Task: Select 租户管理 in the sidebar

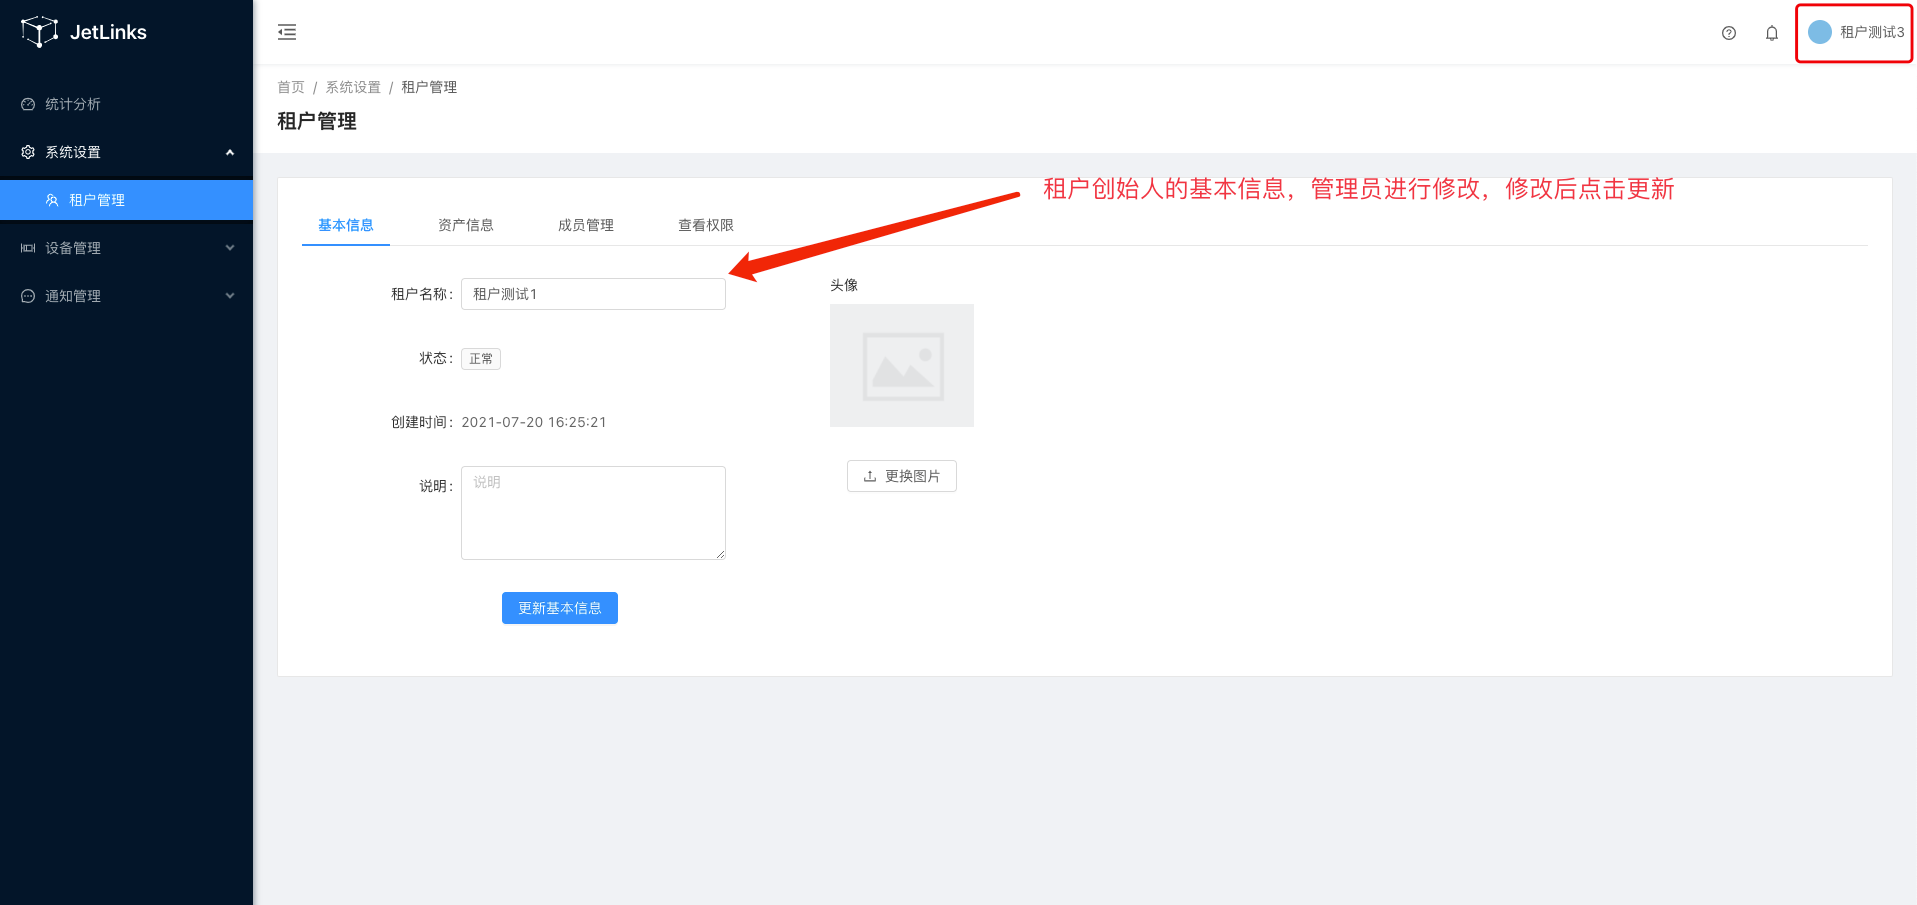Action: click(126, 200)
